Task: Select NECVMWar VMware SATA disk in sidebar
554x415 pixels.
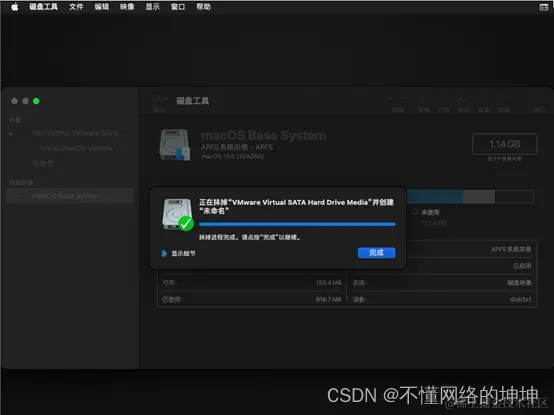Action: 78,133
